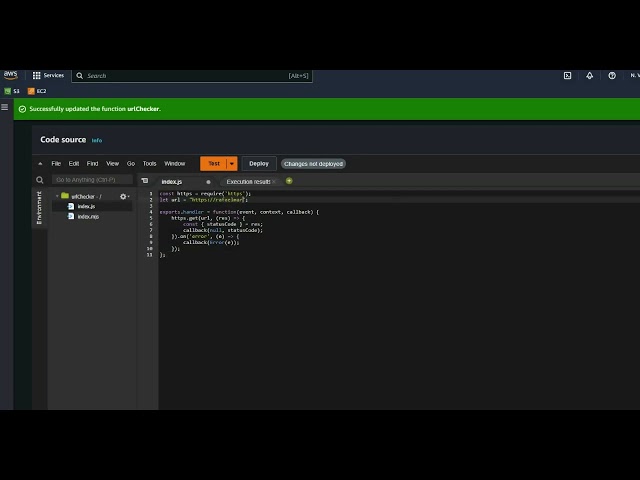640x480 pixels.
Task: Open the AWS console home logo
Action: (11, 75)
